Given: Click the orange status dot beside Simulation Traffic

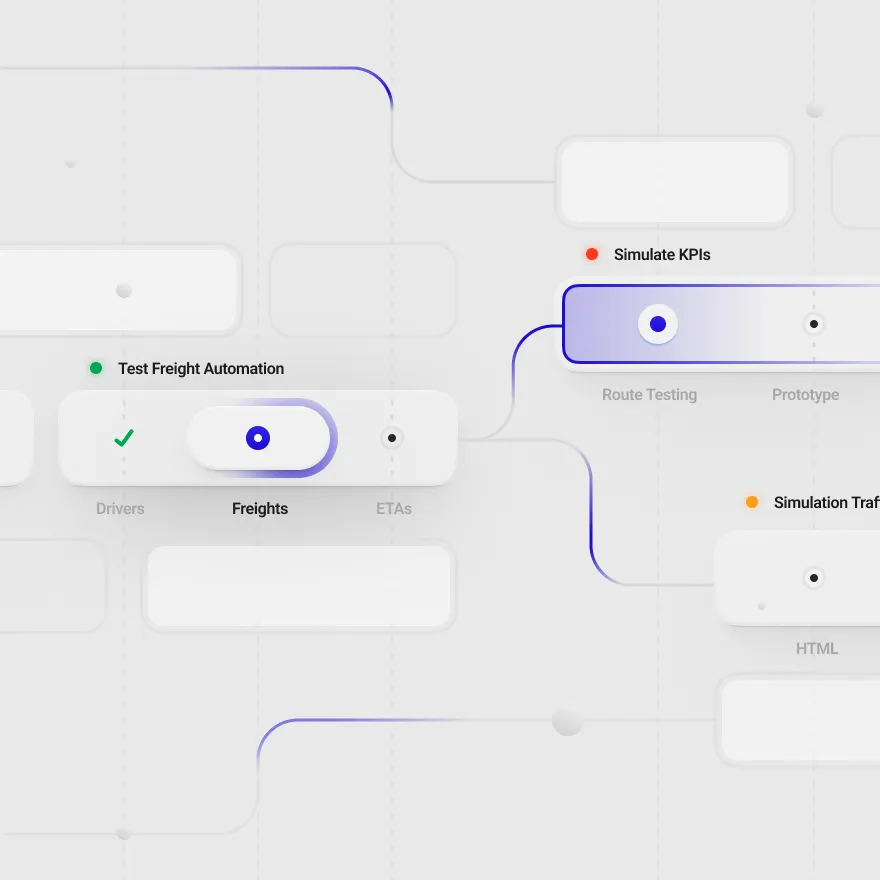Looking at the screenshot, I should 751,502.
